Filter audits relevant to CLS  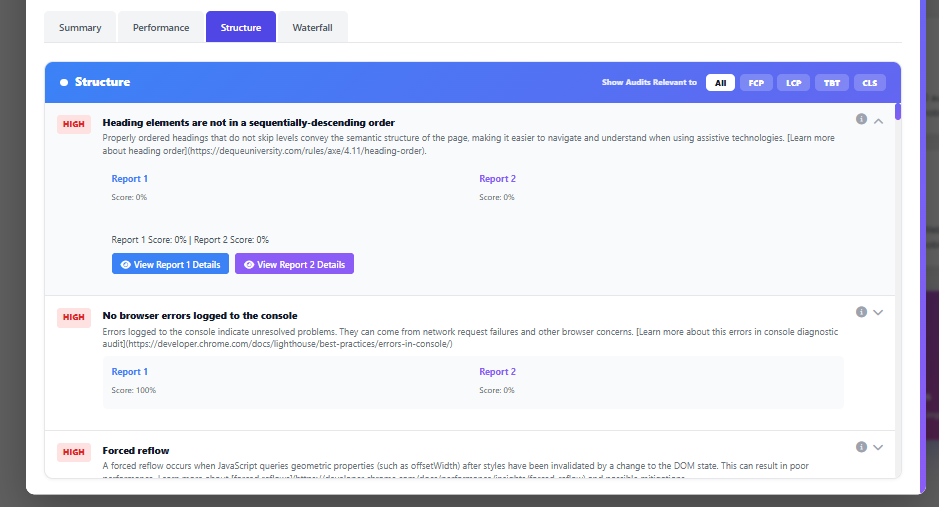[870, 83]
